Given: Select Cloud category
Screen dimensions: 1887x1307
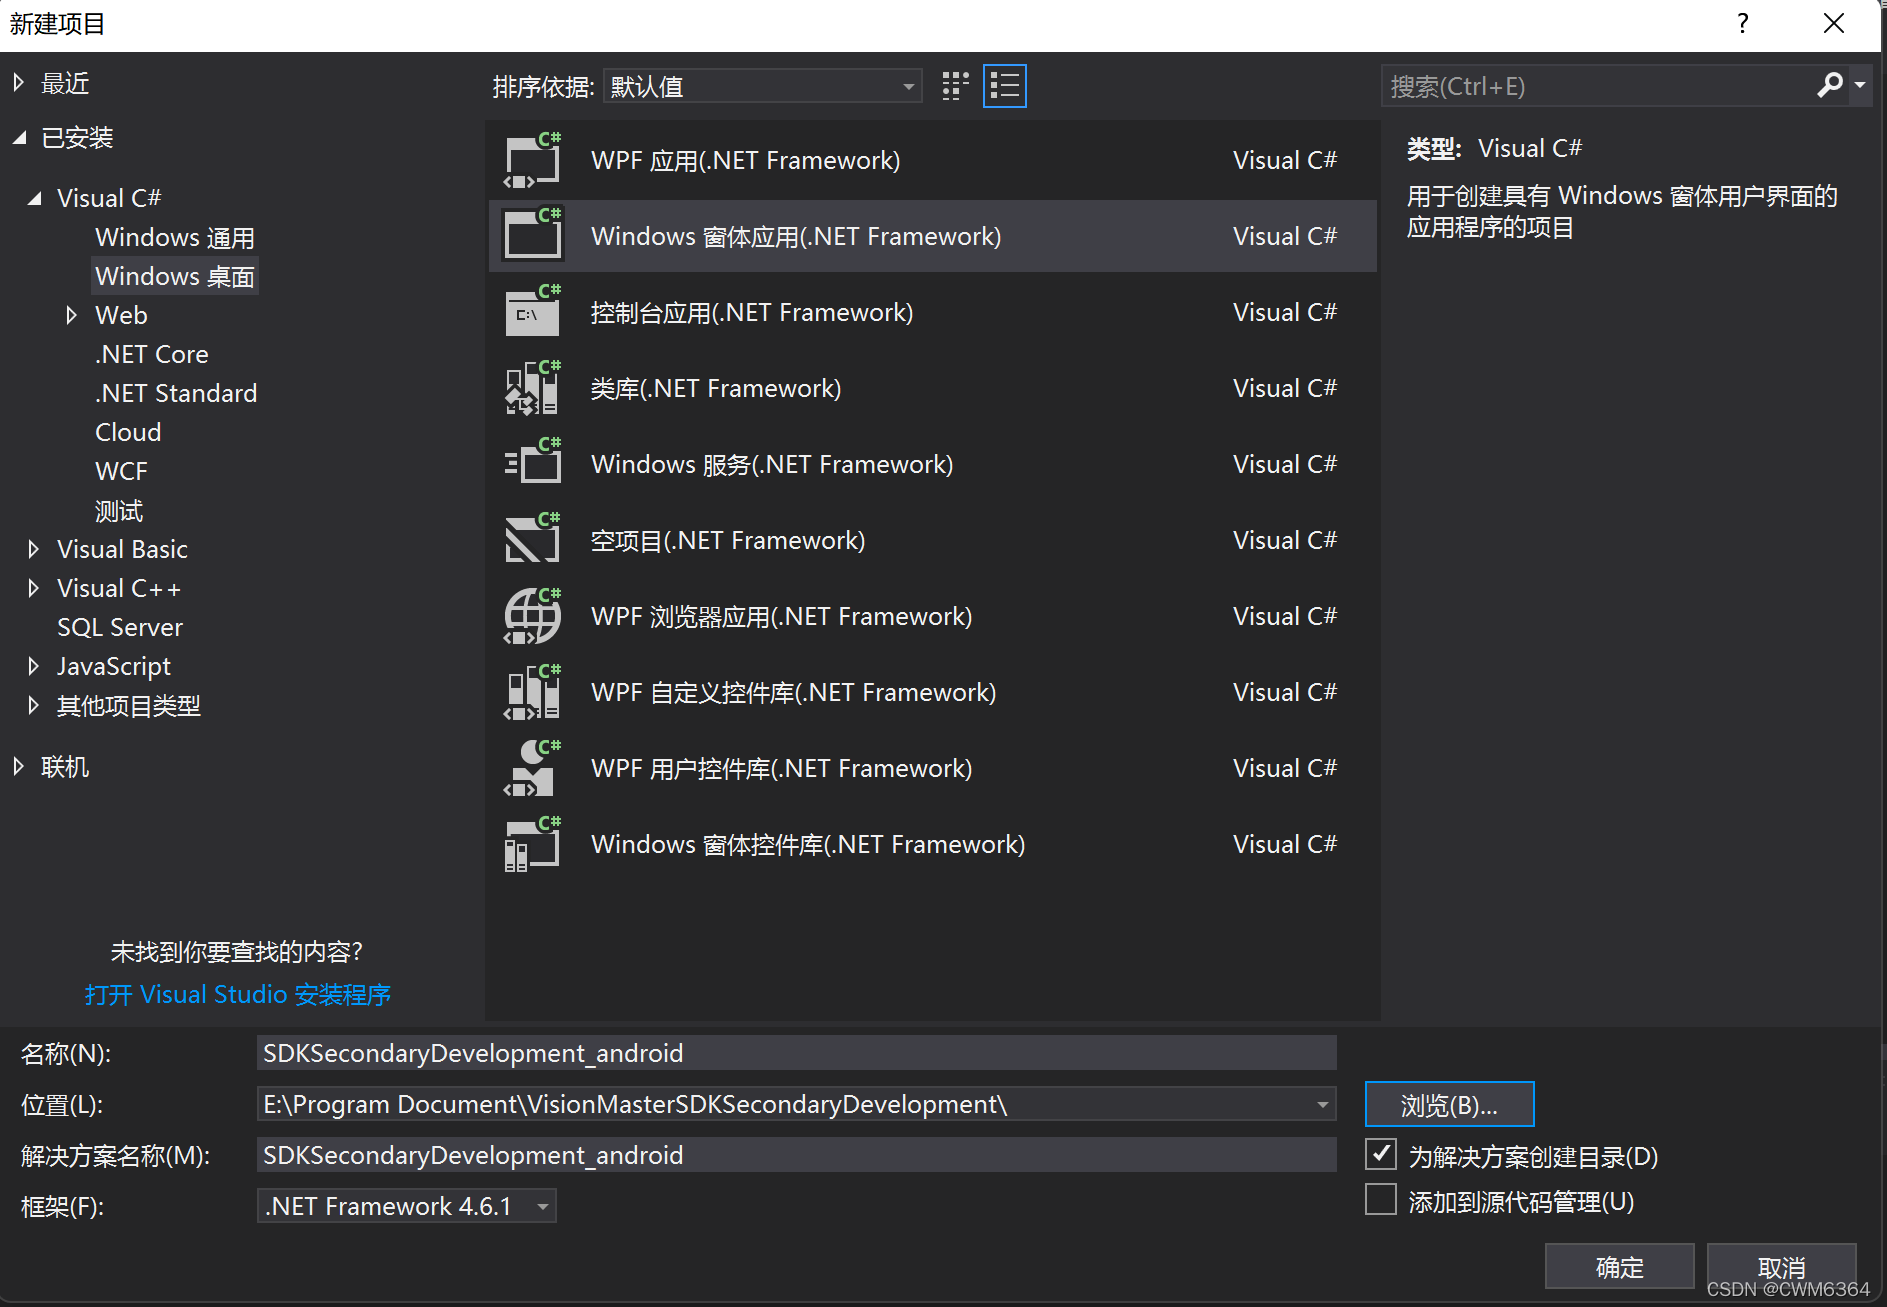Looking at the screenshot, I should coord(128,432).
